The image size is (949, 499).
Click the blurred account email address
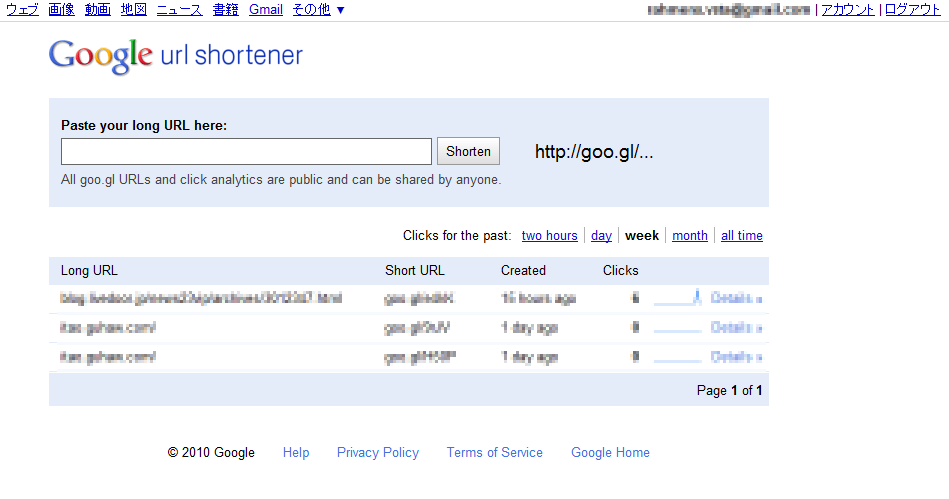point(729,10)
